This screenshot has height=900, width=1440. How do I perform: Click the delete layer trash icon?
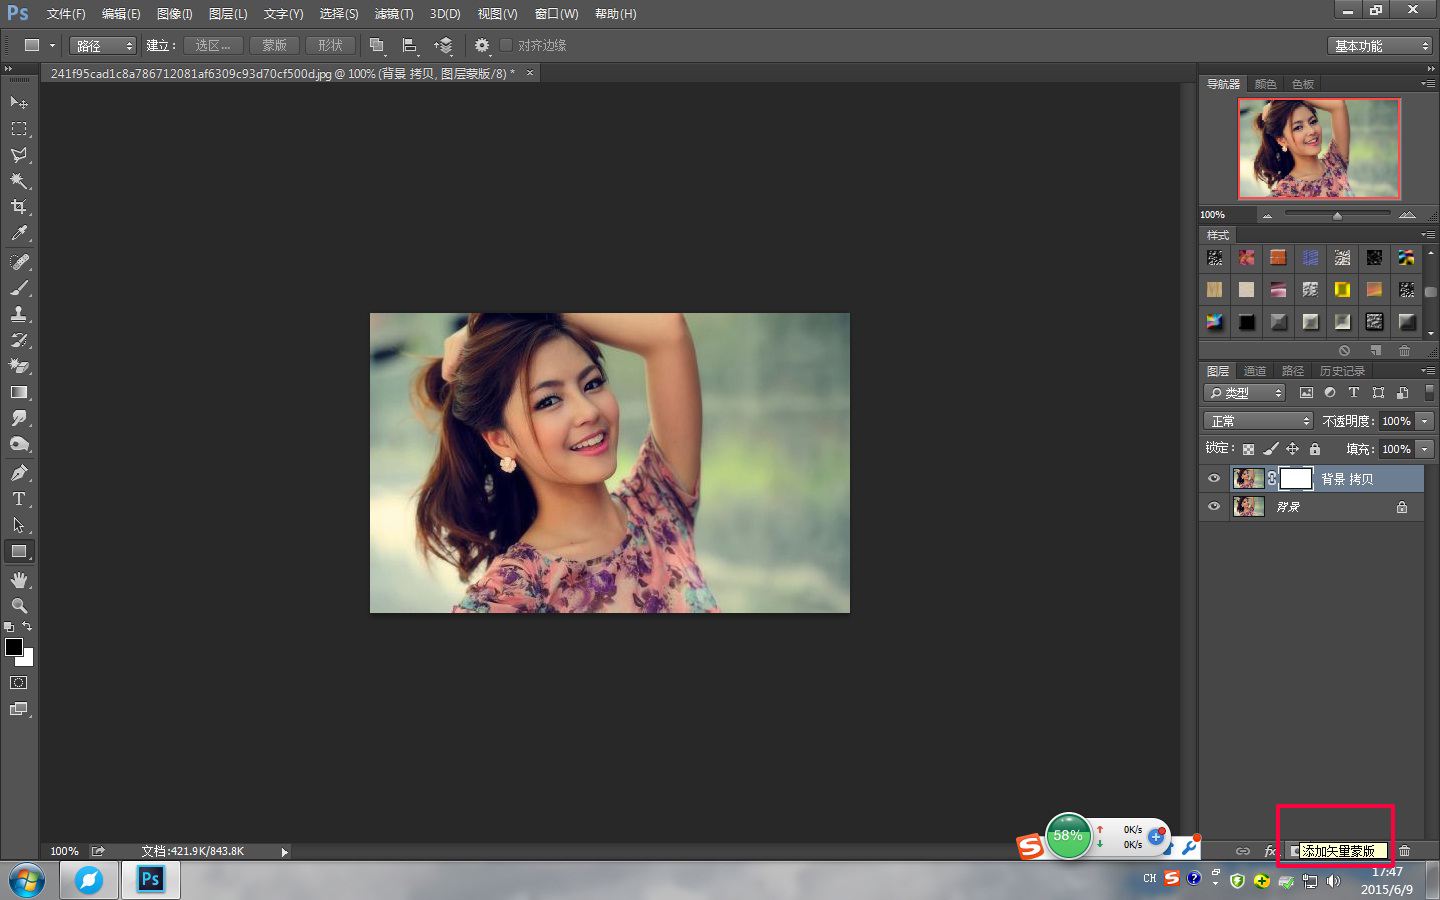[x=1404, y=851]
